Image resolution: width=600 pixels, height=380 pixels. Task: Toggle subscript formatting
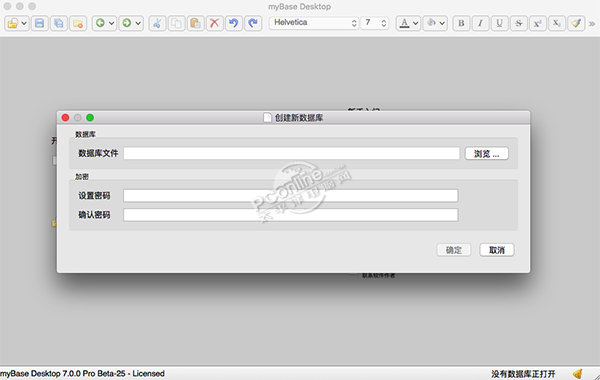557,23
